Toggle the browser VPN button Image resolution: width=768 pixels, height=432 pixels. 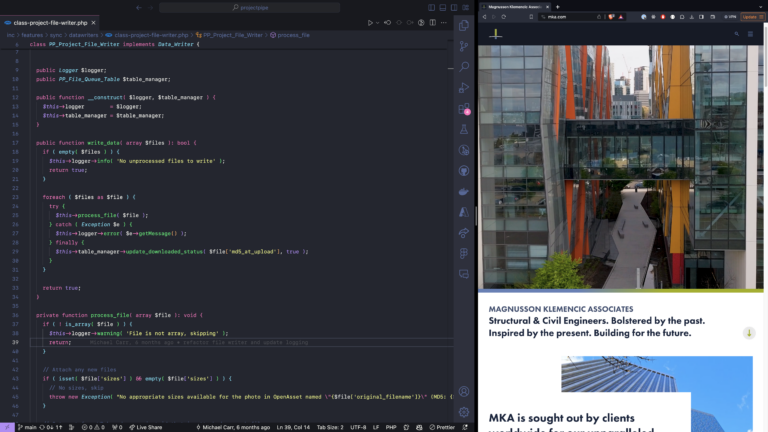(x=730, y=17)
